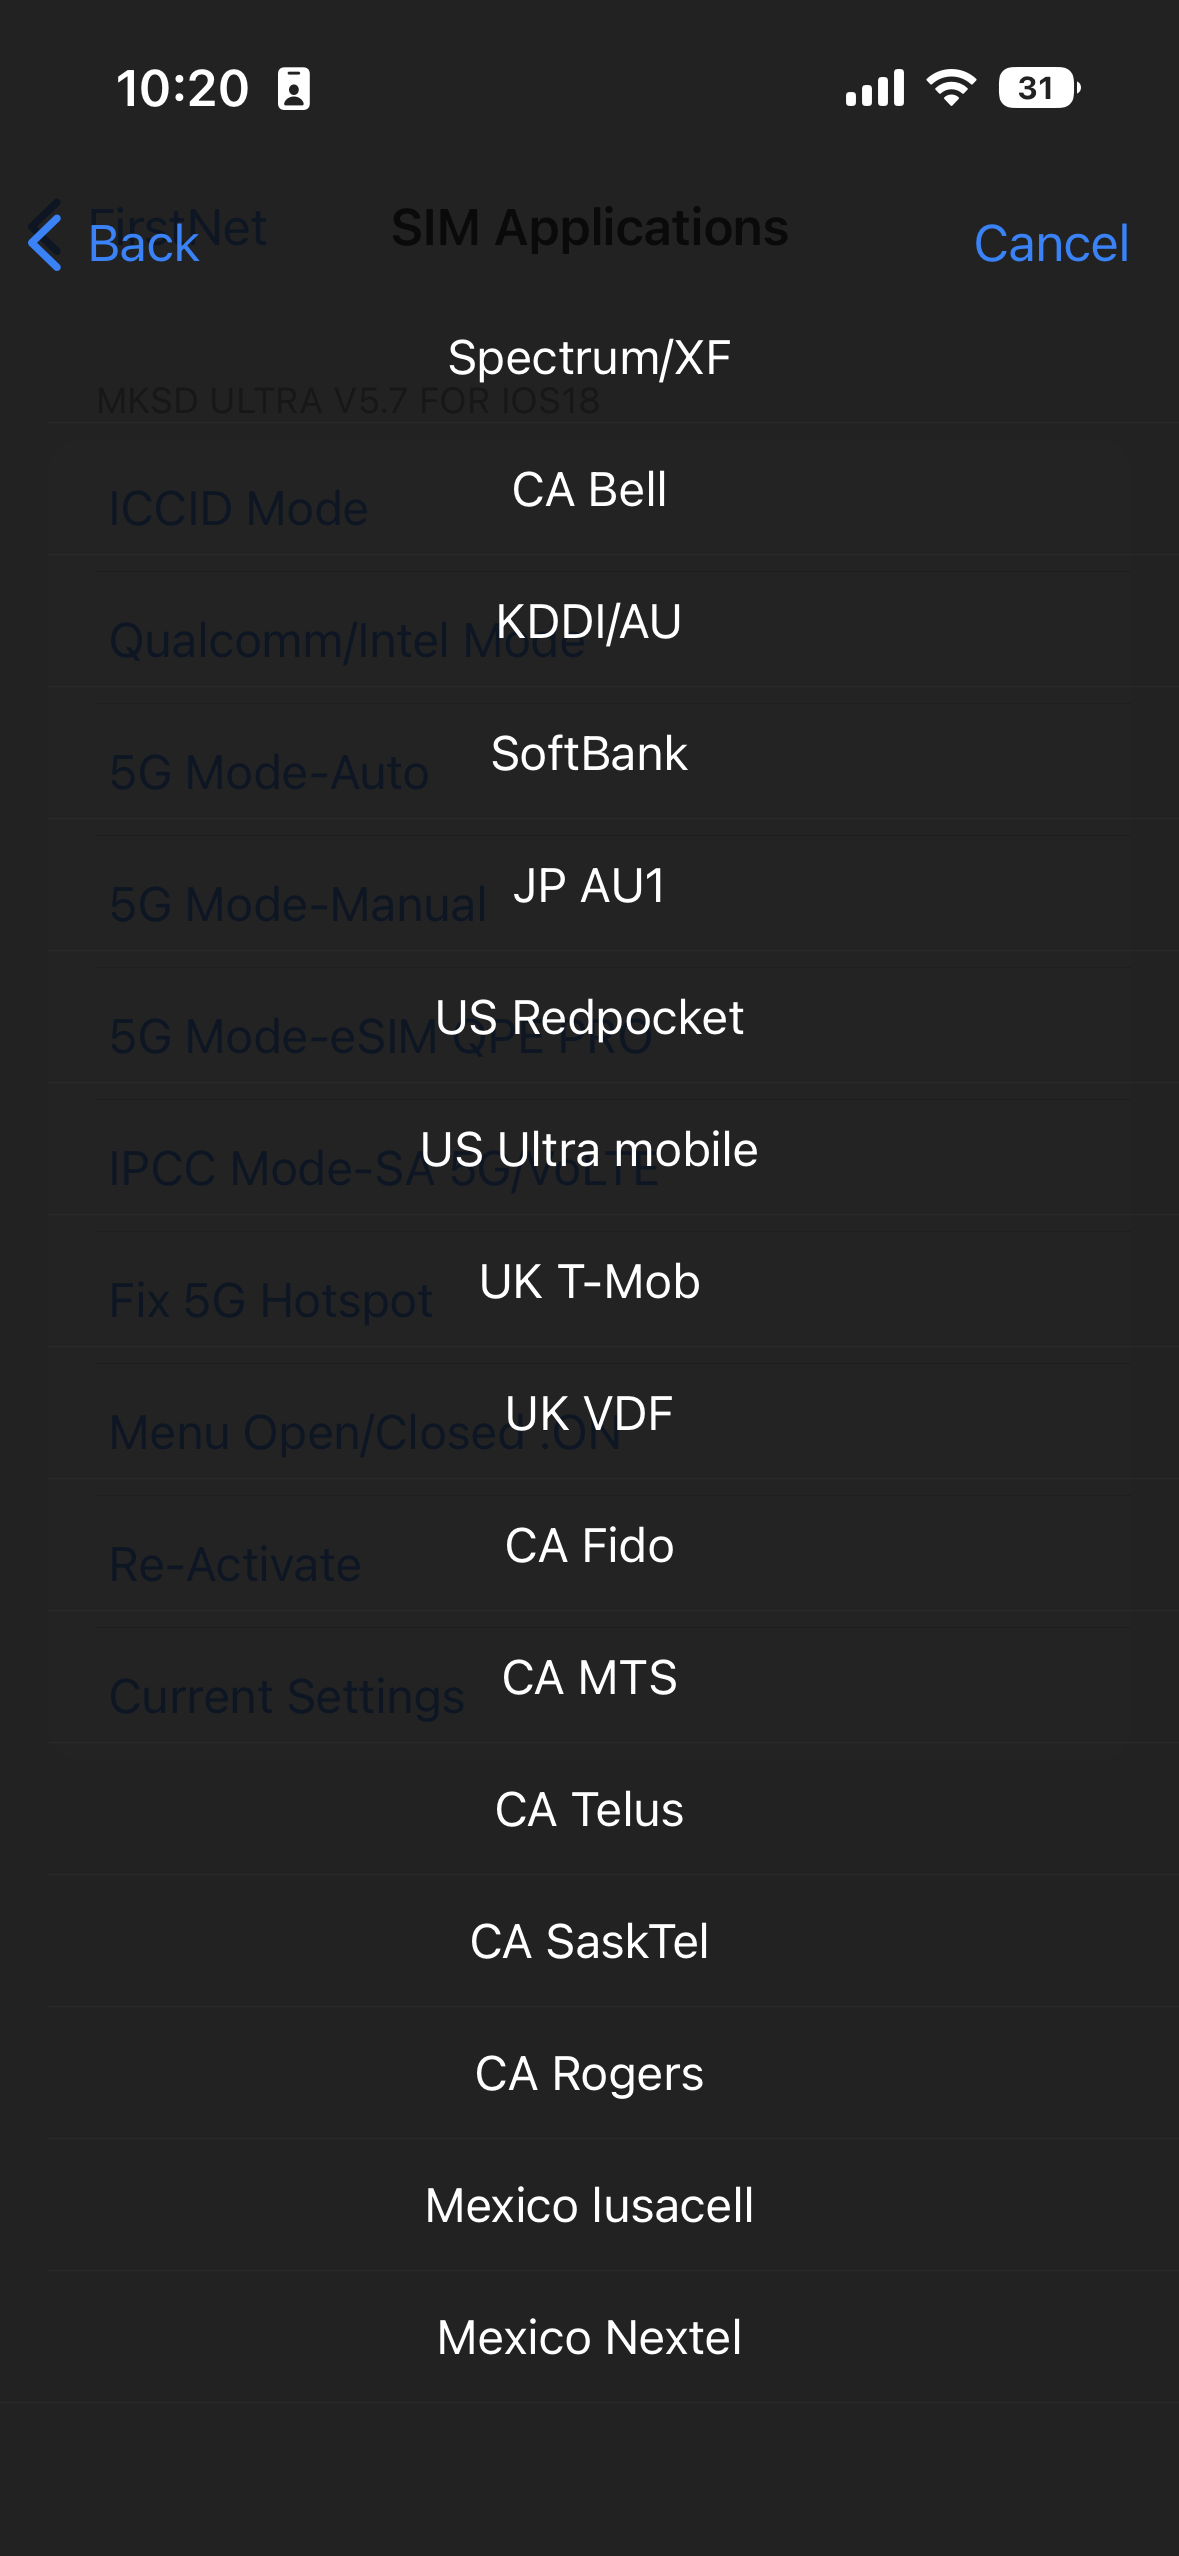
Task: Tap the battery level indicator
Action: click(x=1039, y=88)
